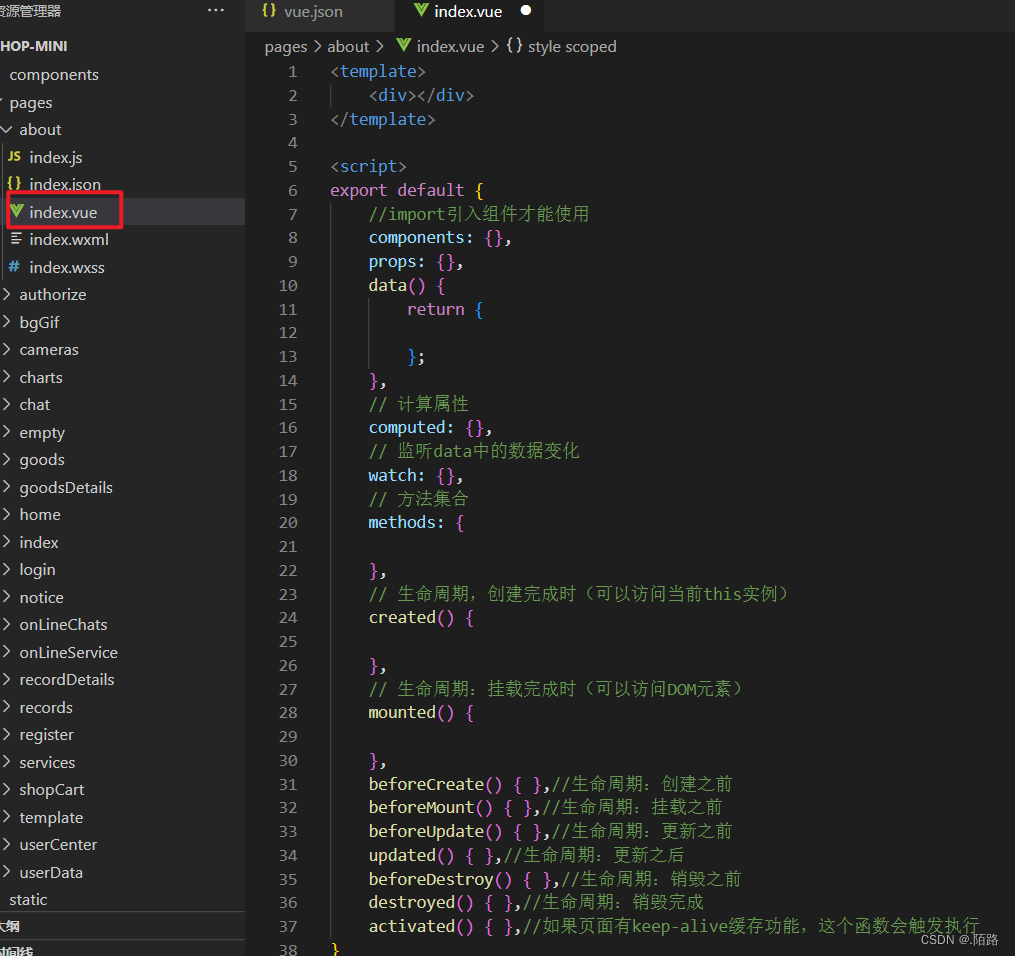Expand the authorize folder
The width and height of the screenshot is (1015, 956).
click(x=6, y=295)
